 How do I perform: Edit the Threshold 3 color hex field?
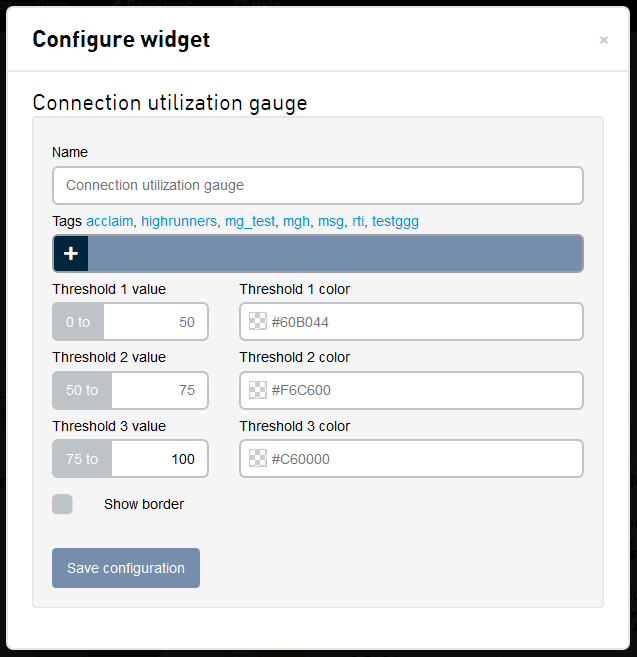point(420,460)
